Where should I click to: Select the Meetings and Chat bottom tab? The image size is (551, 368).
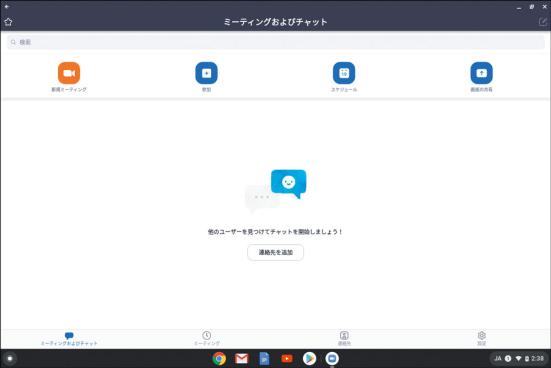pyautogui.click(x=69, y=339)
